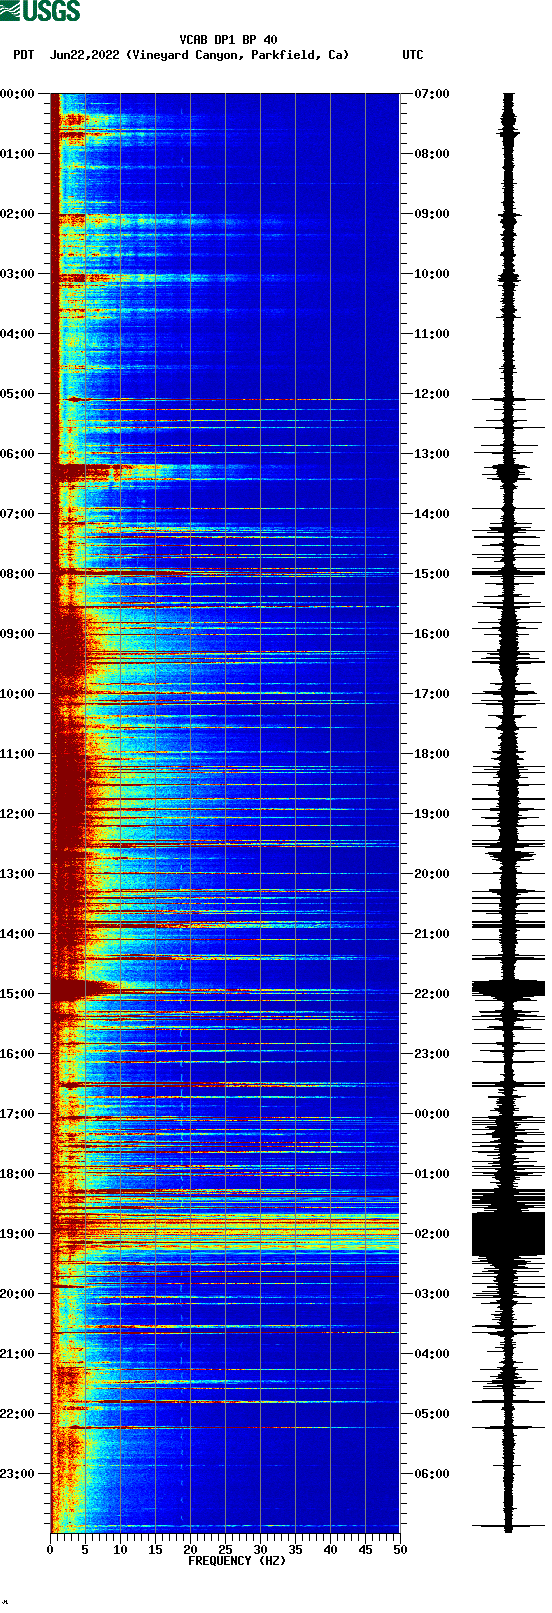Click the 00:00 PDT time label
The image size is (552, 1613).
(17, 94)
